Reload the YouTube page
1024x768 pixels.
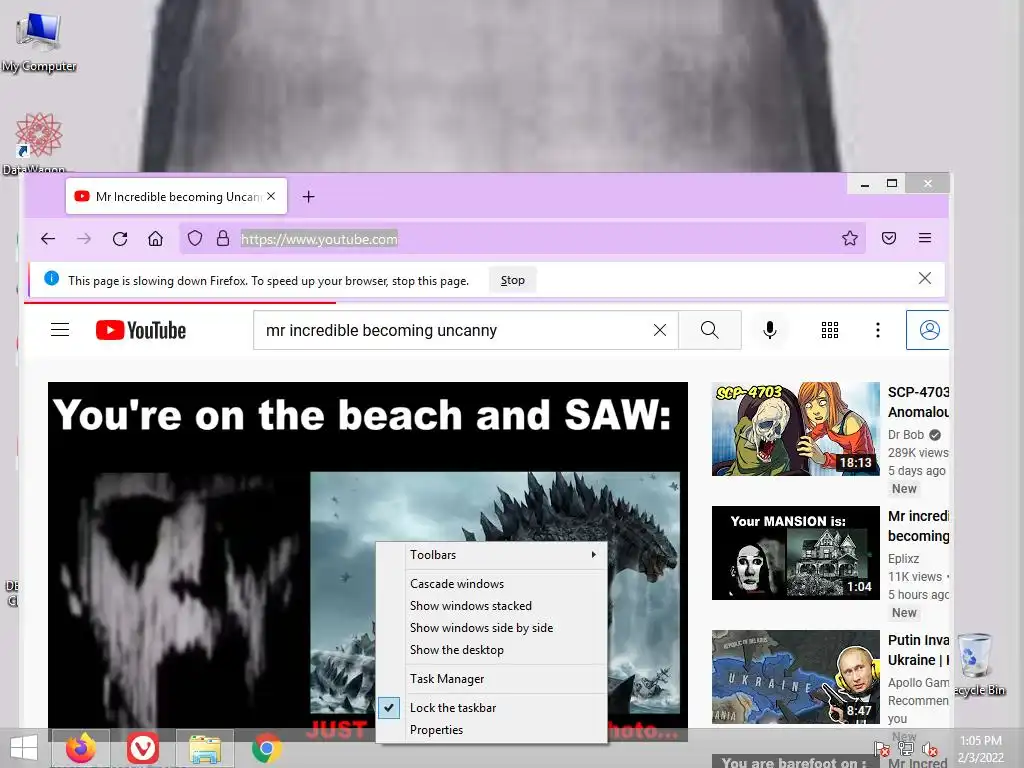point(120,238)
